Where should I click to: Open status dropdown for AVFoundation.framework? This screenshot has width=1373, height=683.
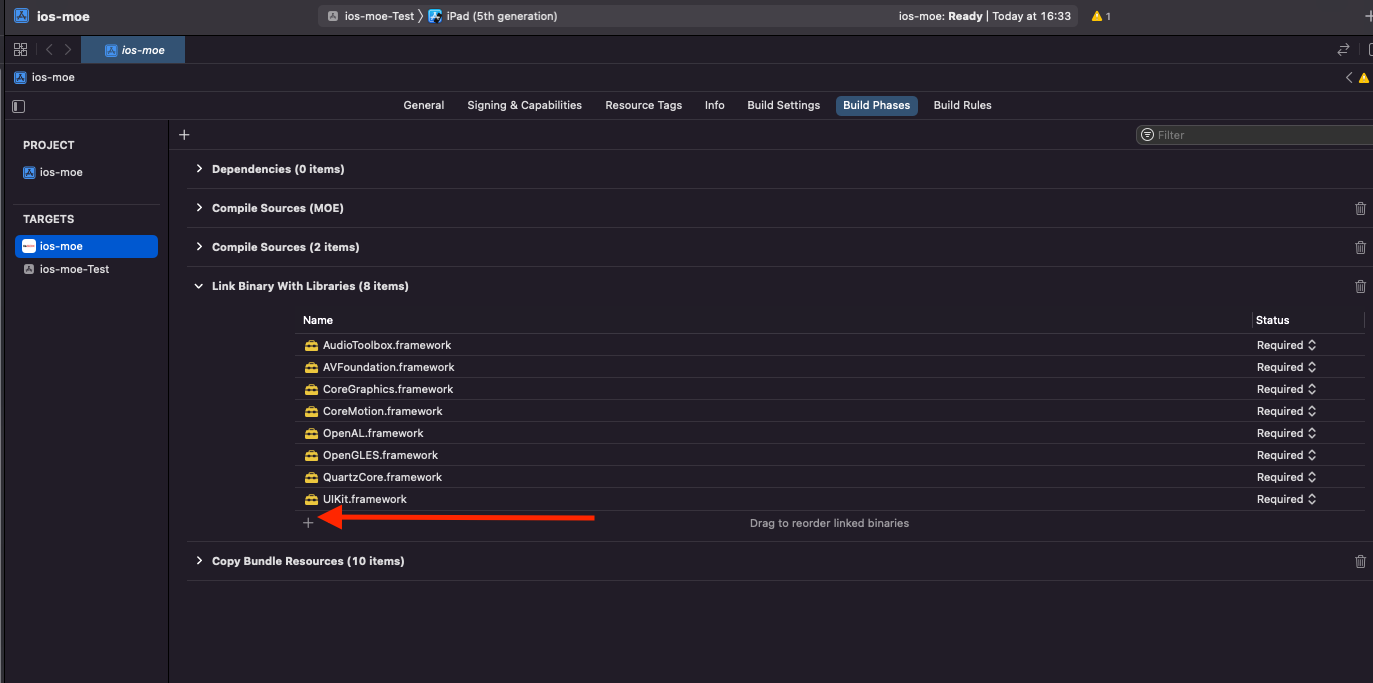click(x=1286, y=367)
